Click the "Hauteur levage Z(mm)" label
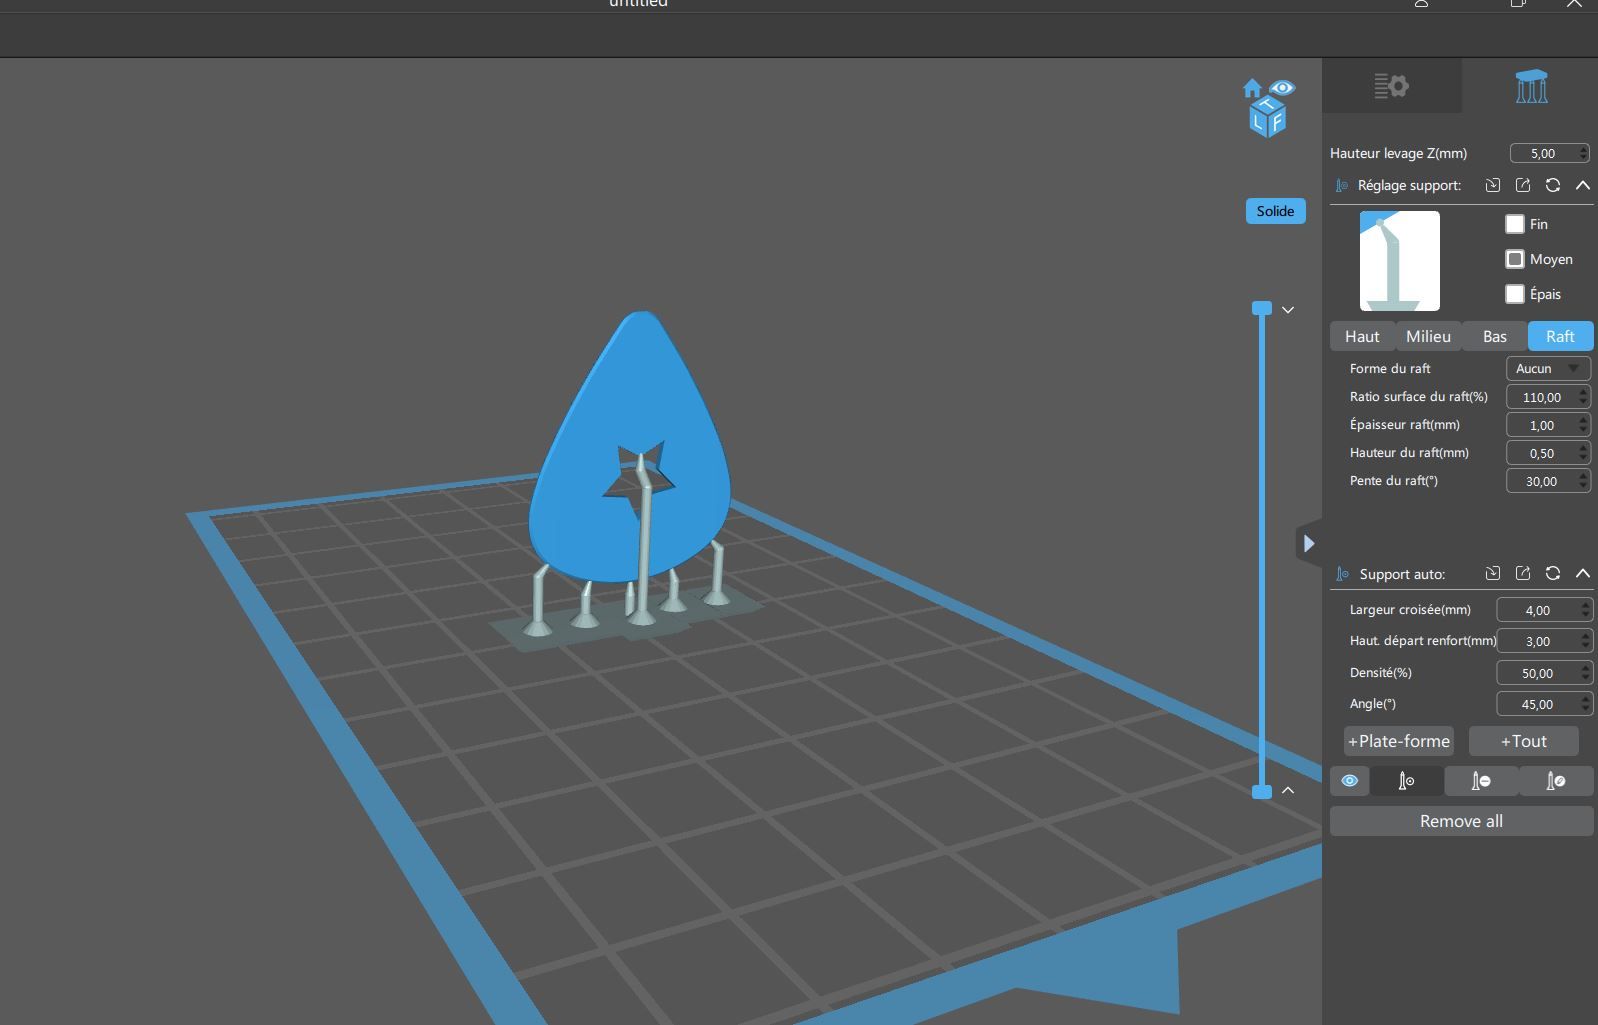1598x1025 pixels. point(1398,153)
